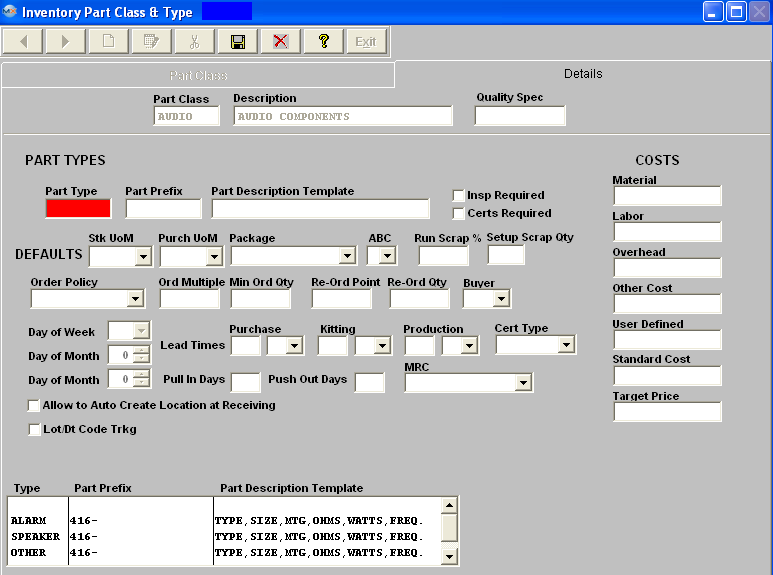
Task: Click the Run Scrap % field
Action: point(444,255)
